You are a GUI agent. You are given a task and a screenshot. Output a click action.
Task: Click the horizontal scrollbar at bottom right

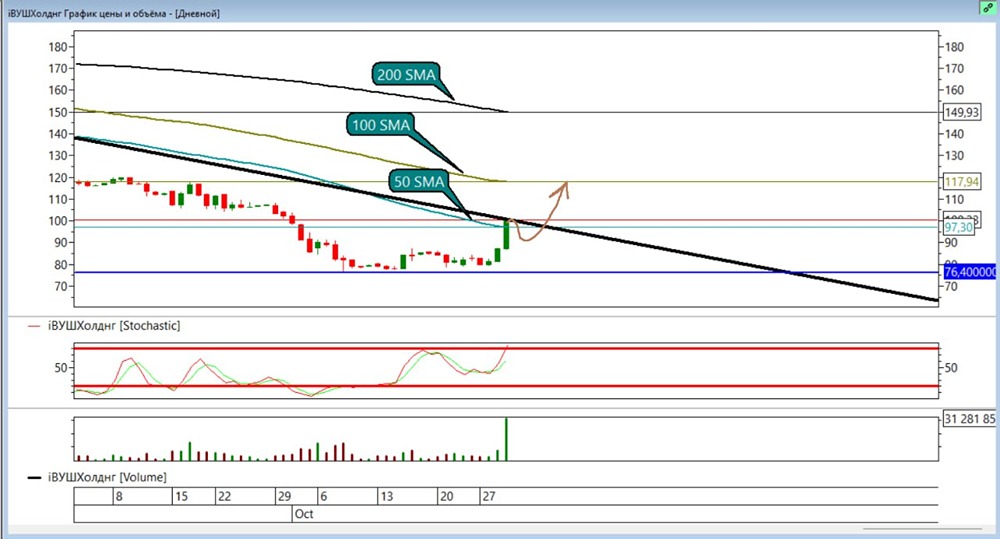922,528
